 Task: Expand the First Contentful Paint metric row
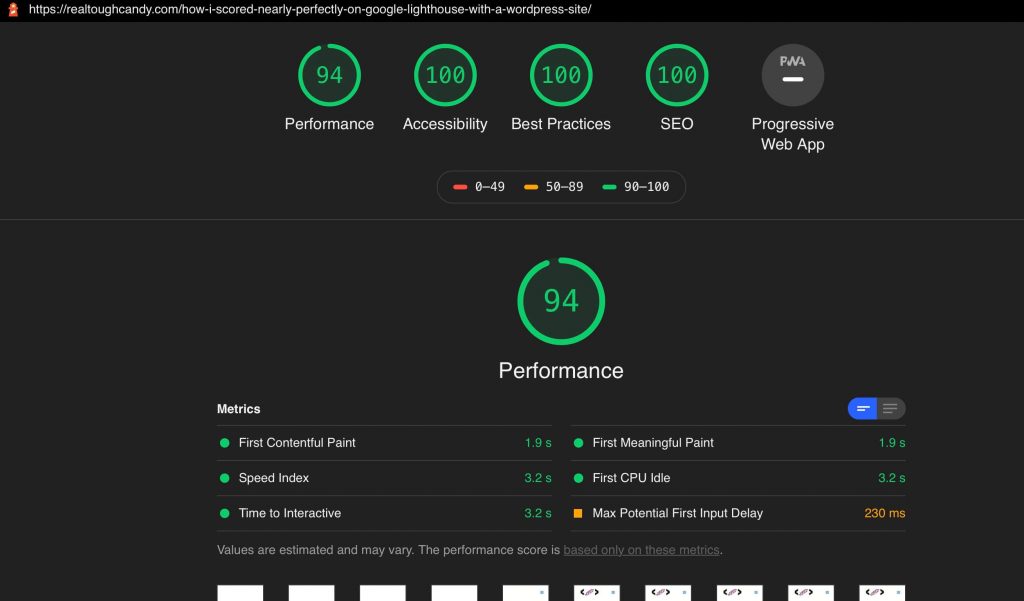click(384, 443)
